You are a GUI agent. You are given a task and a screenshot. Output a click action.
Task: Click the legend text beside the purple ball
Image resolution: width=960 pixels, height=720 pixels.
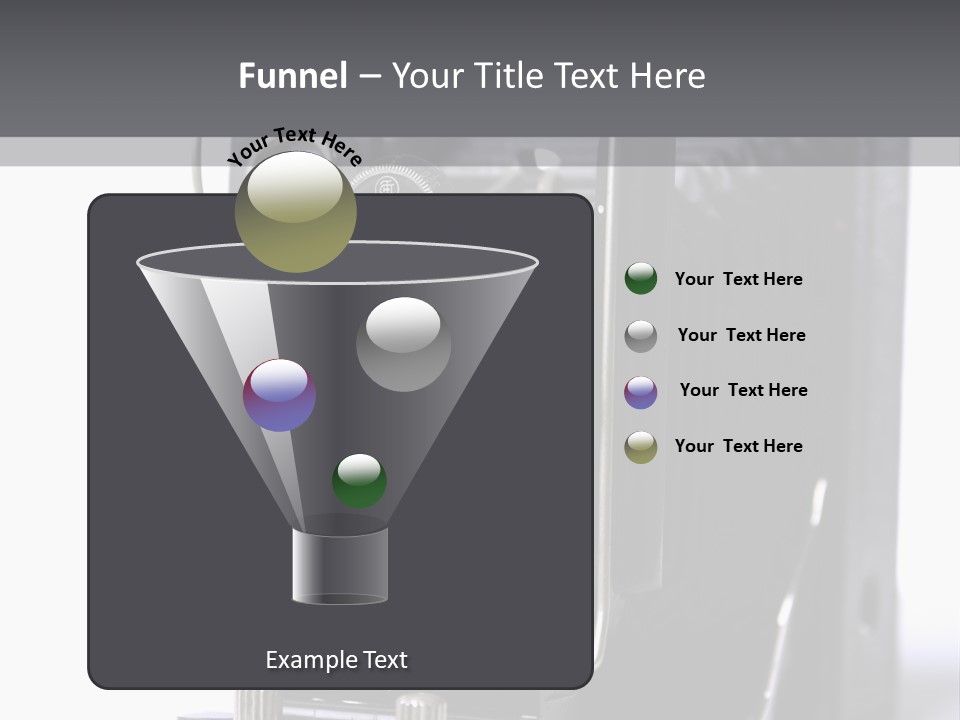click(x=743, y=390)
